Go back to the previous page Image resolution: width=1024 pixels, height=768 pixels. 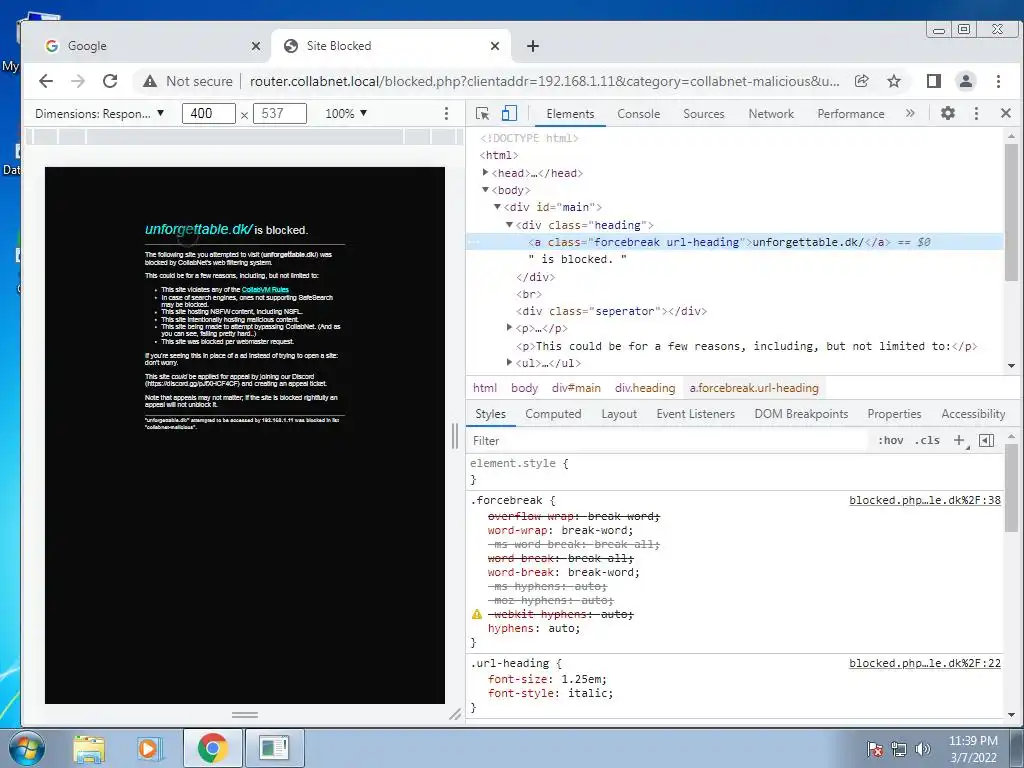46,81
